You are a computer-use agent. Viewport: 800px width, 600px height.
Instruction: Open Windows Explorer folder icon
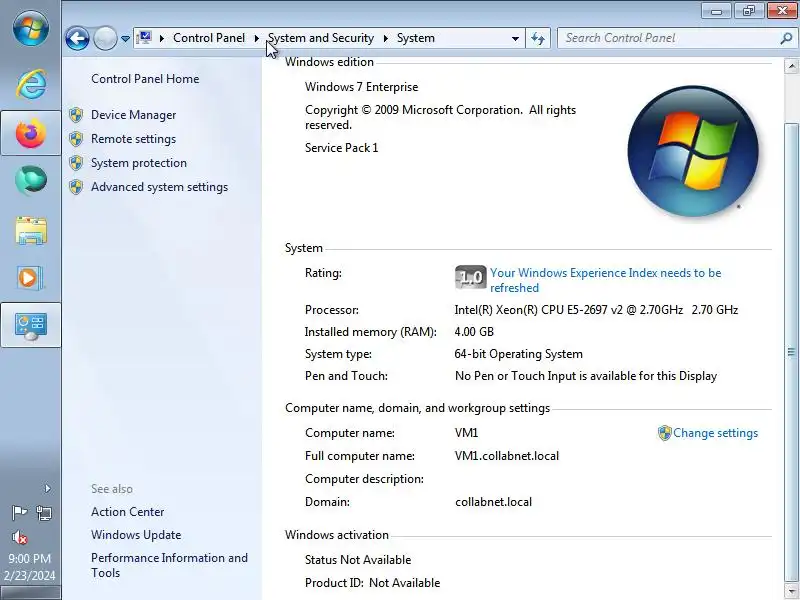[31, 231]
